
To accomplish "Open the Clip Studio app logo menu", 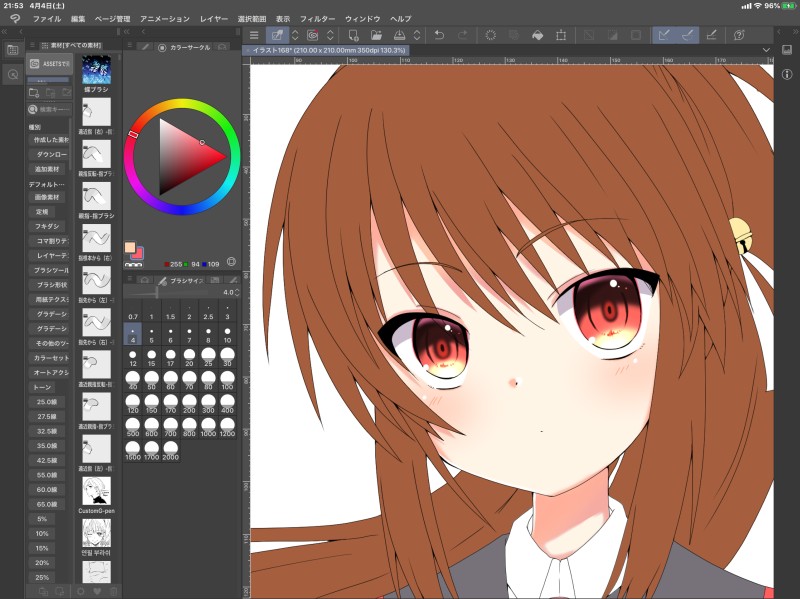I will point(15,19).
